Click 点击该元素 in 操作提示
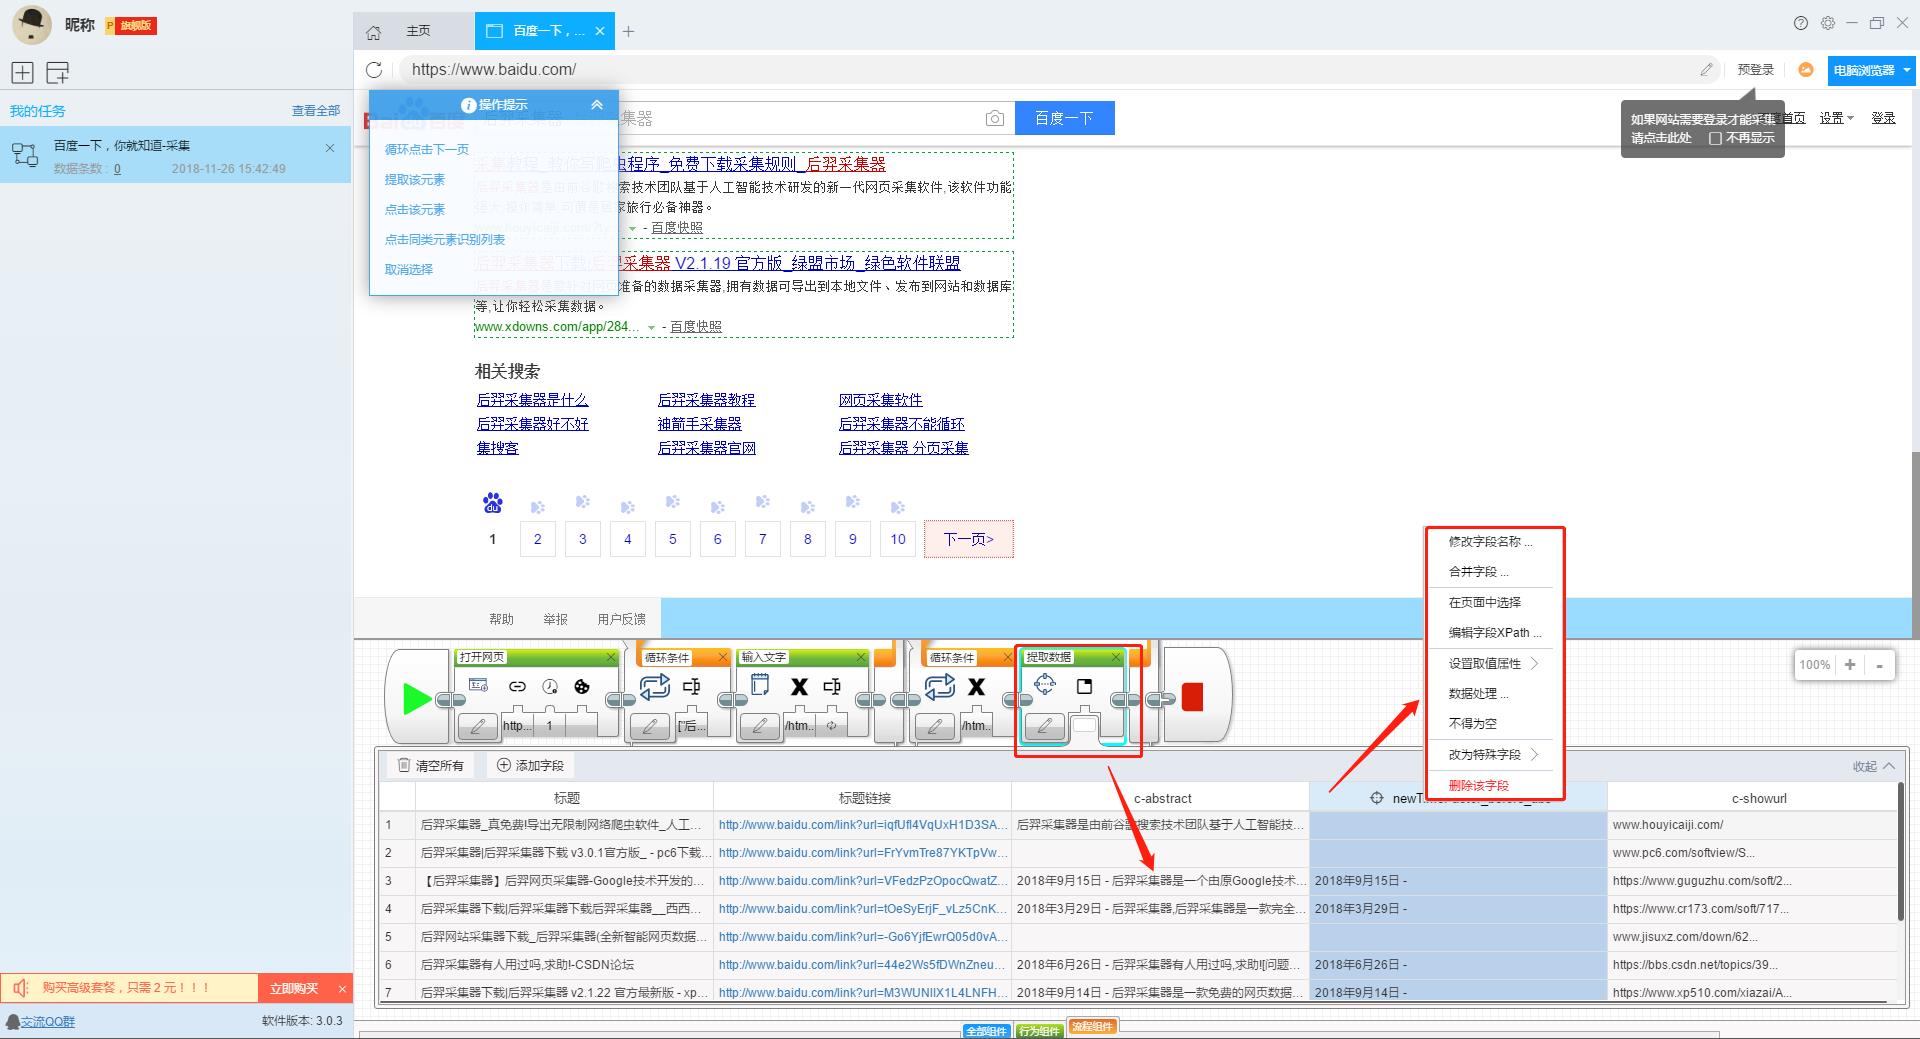Image resolution: width=1920 pixels, height=1039 pixels. pos(415,209)
